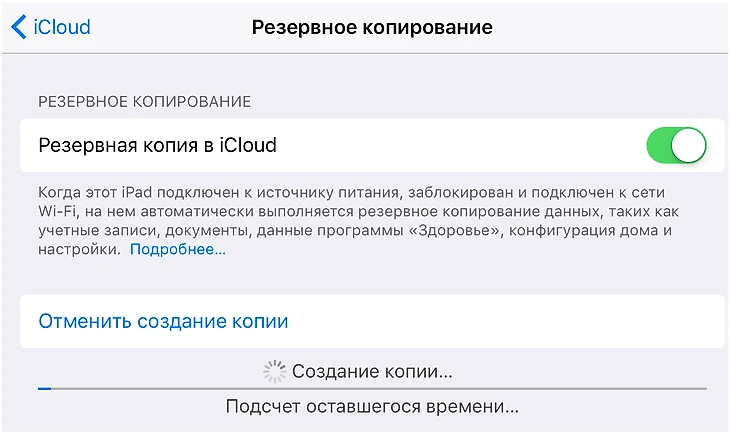This screenshot has height=434, width=730.
Task: Tap the Резервное копирование page title
Action: pos(372,27)
